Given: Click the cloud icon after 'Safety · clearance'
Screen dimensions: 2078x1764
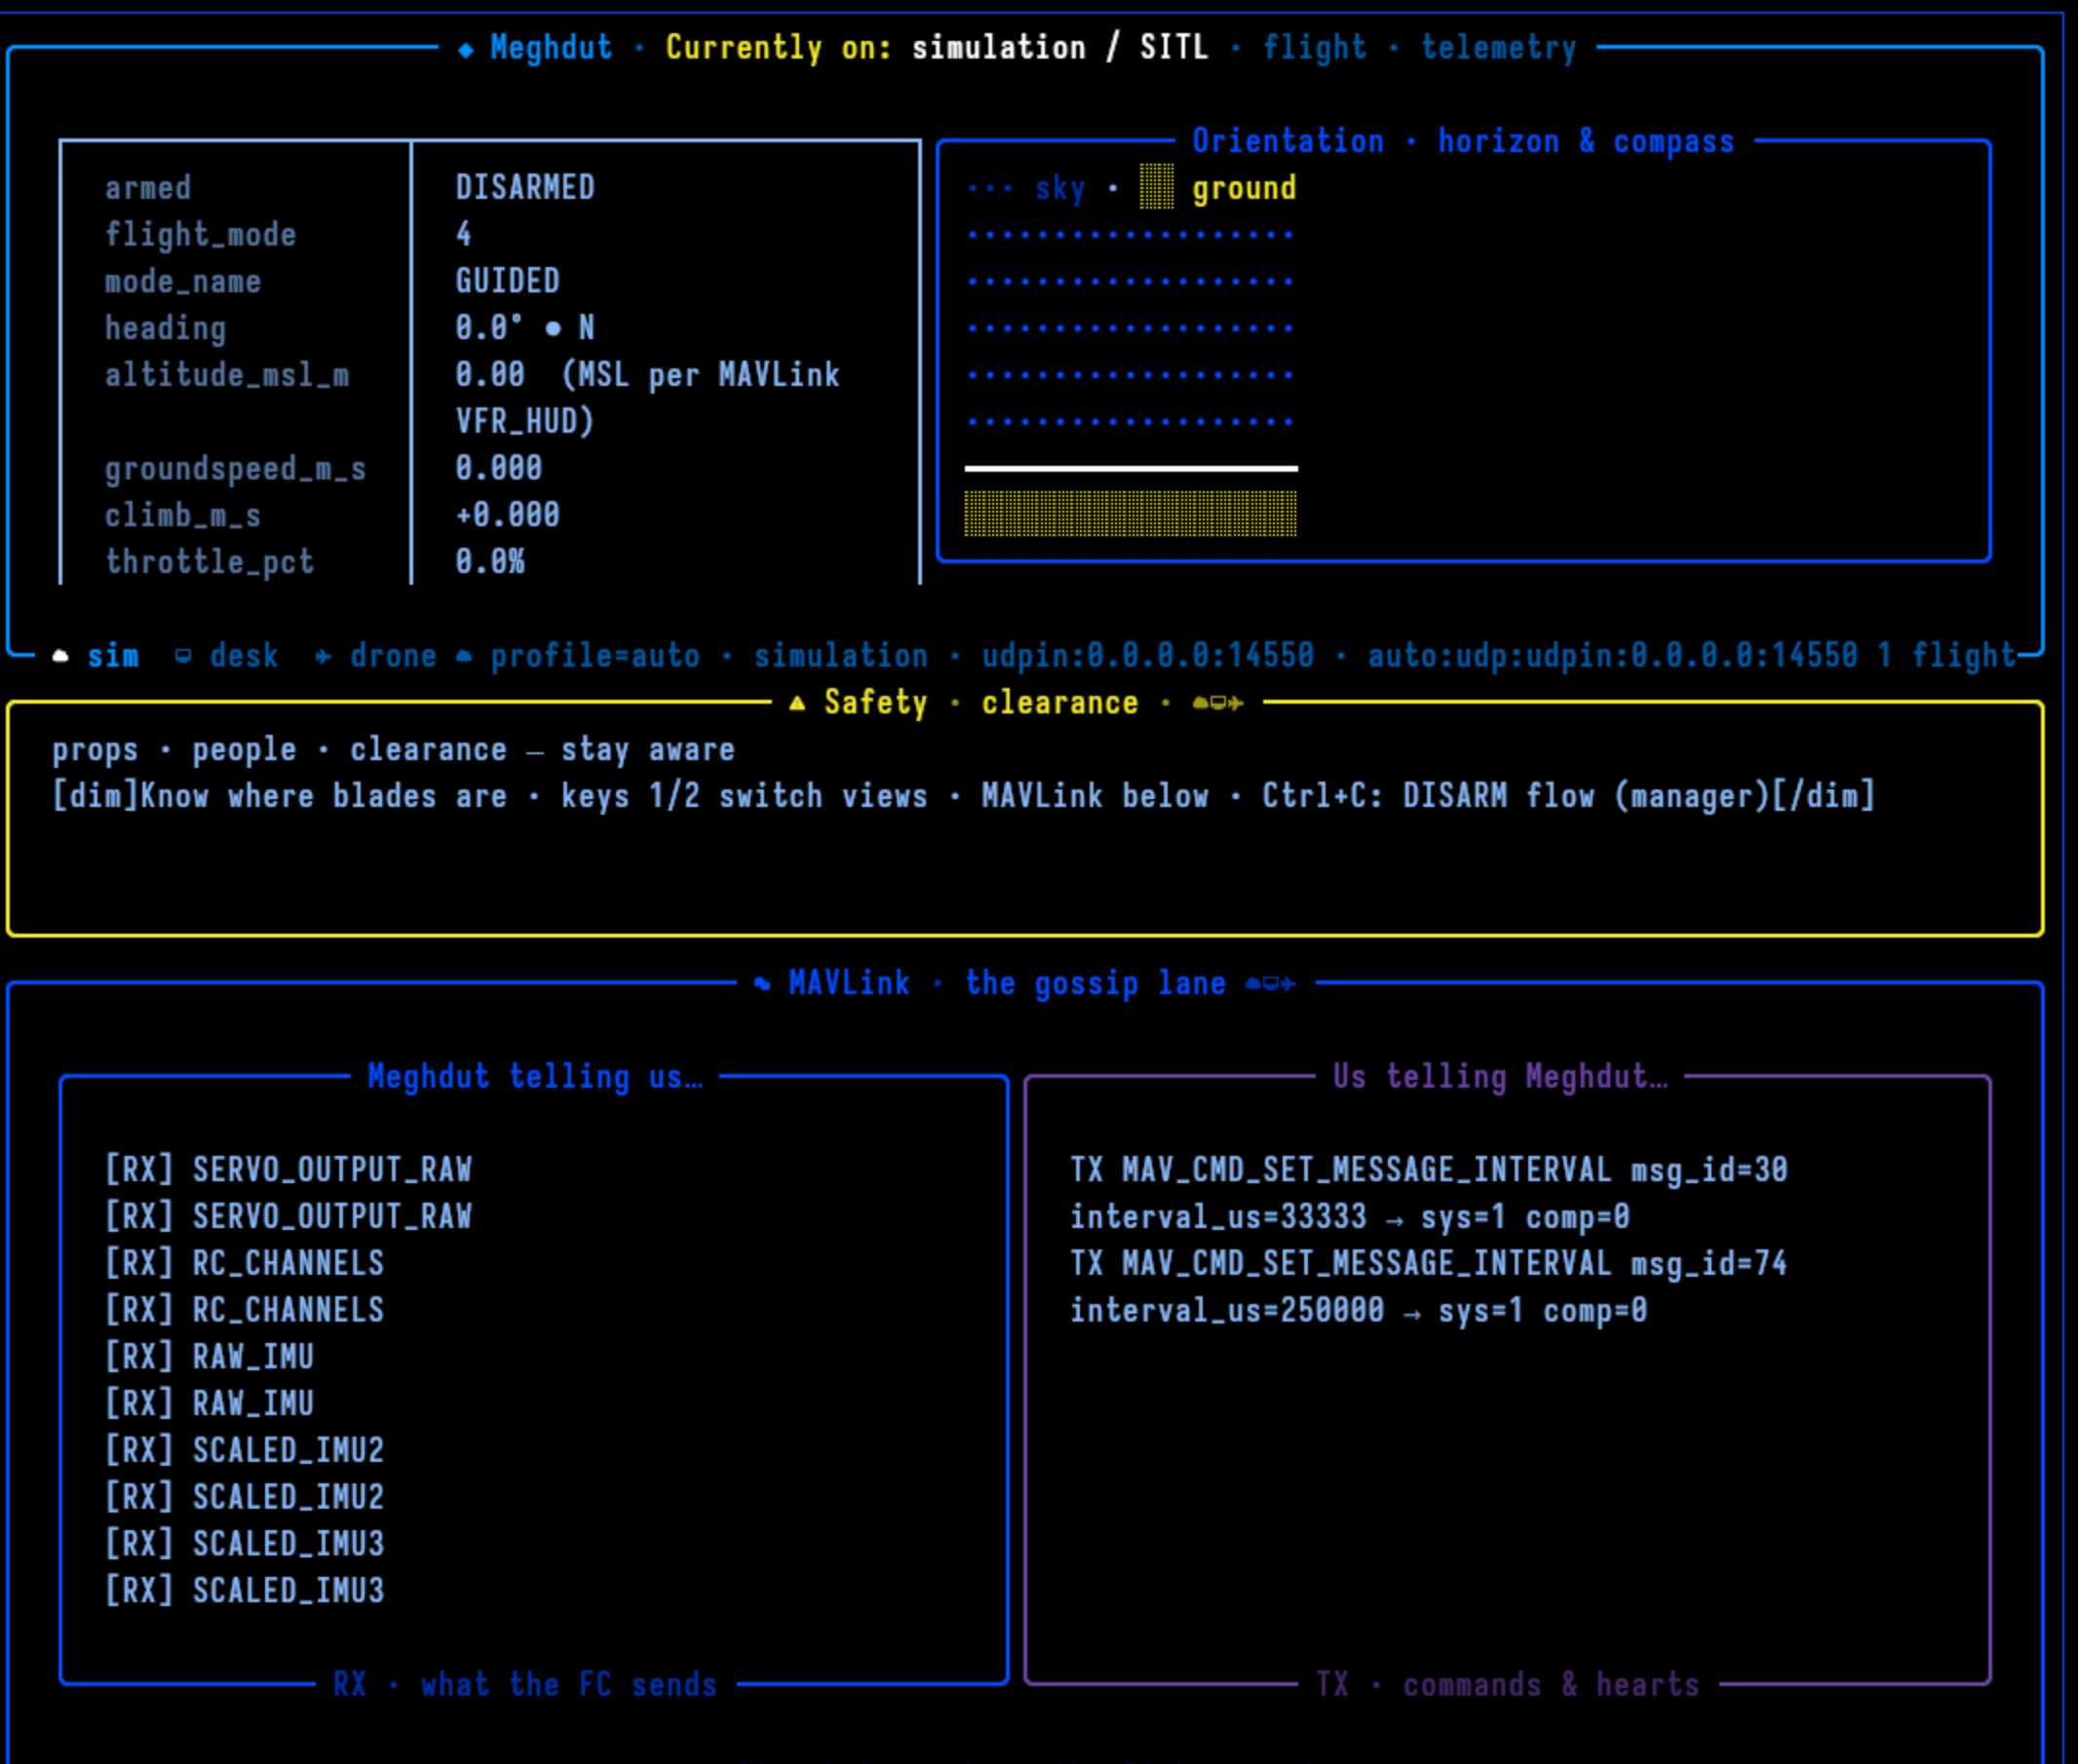Looking at the screenshot, I should 1200,704.
